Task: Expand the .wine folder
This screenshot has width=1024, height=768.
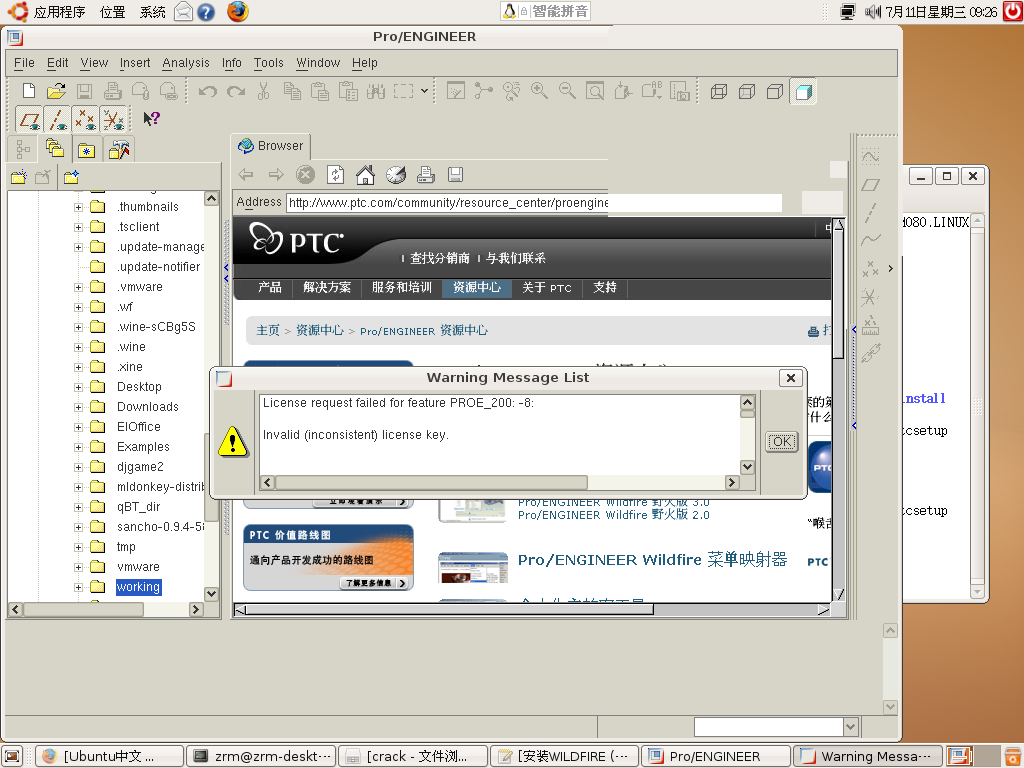Action: point(78,347)
